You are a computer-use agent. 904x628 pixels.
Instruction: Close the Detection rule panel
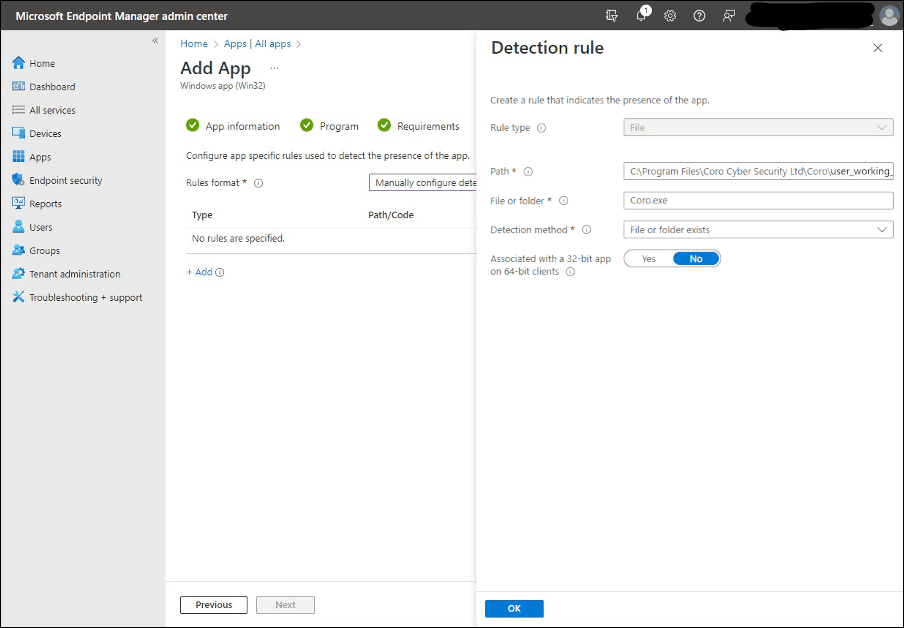877,48
